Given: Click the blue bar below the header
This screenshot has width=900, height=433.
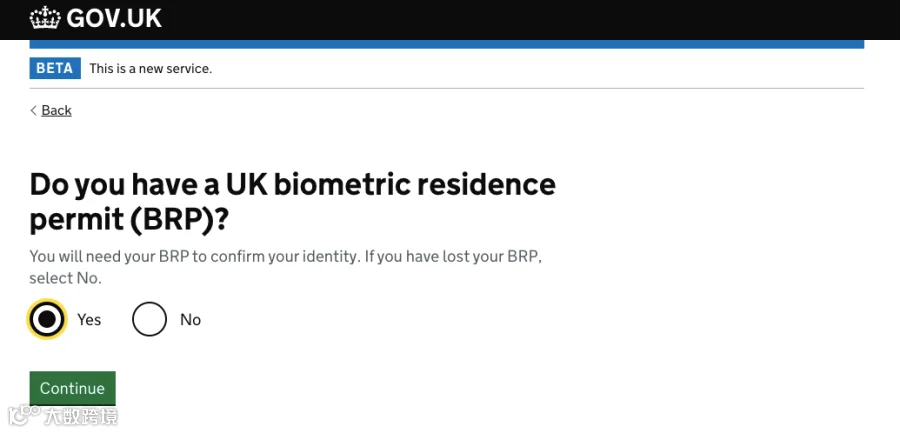Looking at the screenshot, I should [447, 44].
